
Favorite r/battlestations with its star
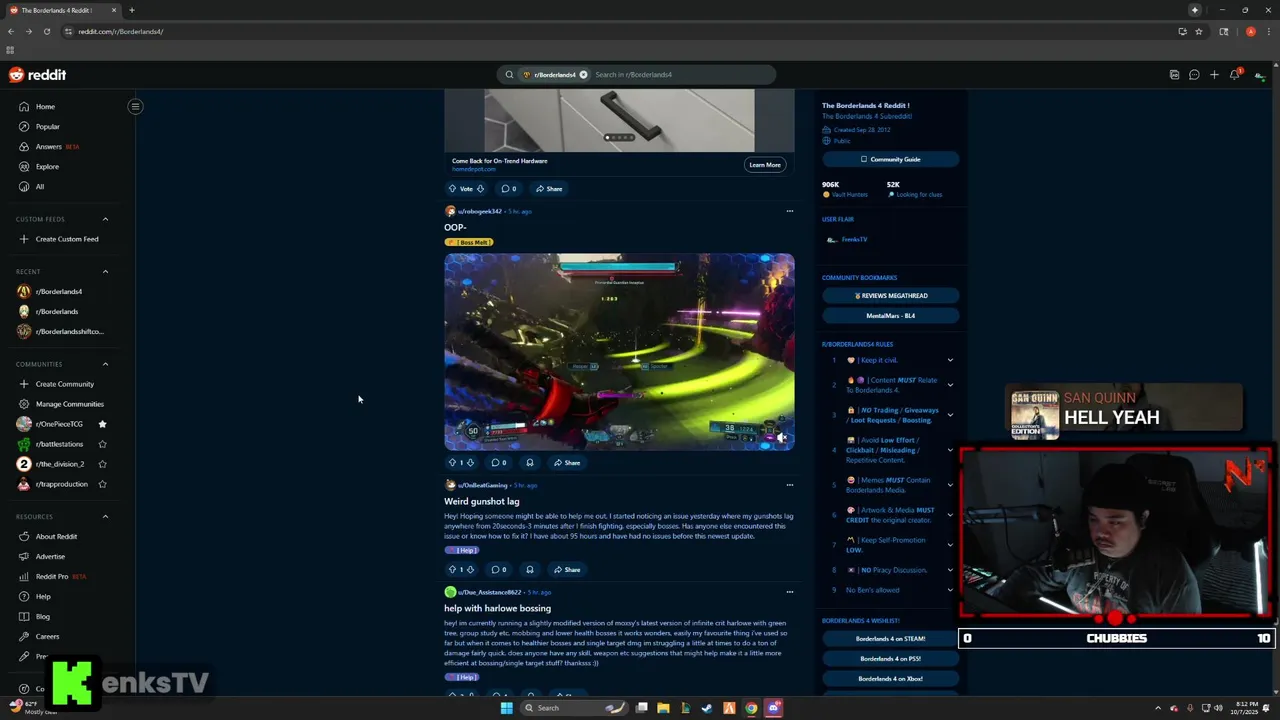(x=102, y=444)
